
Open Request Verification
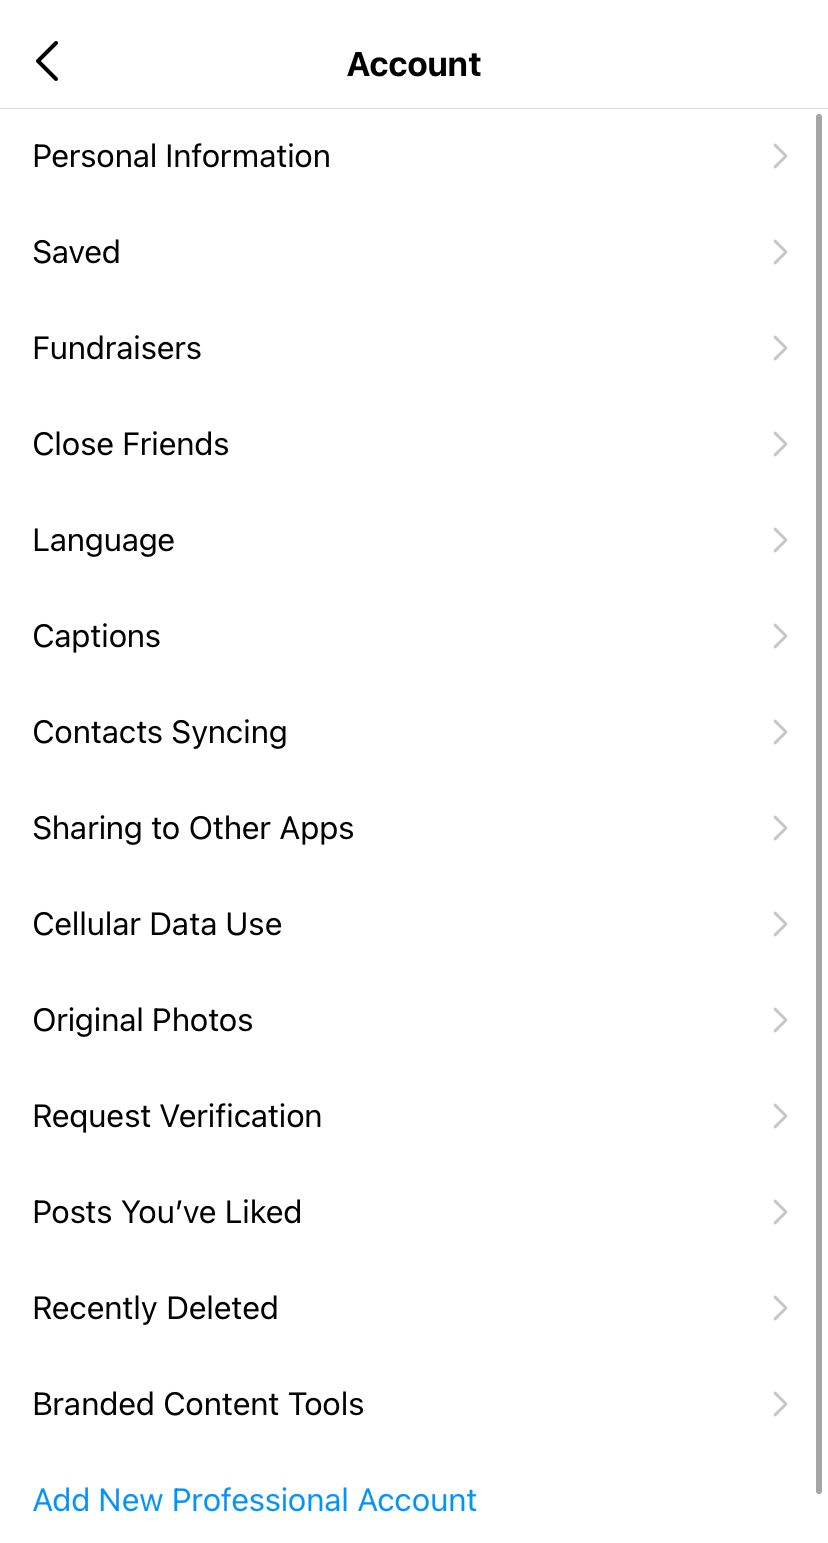click(x=177, y=1117)
